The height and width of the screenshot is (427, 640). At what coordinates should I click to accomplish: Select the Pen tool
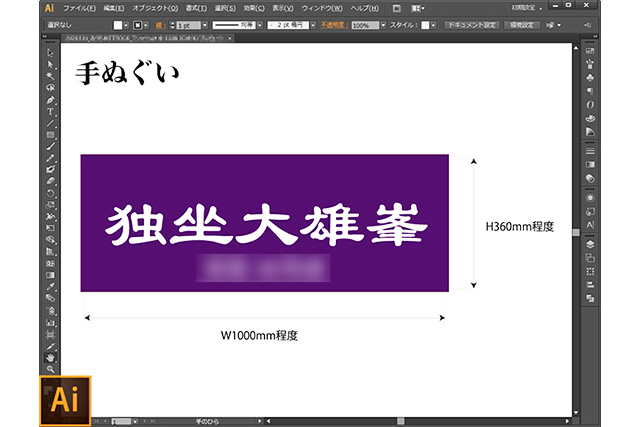[x=50, y=100]
